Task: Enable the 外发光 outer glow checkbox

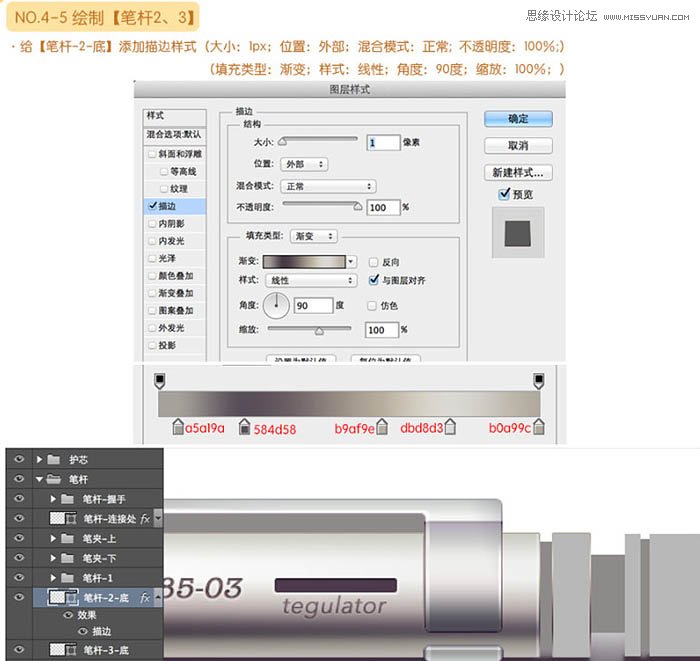Action: [152, 328]
